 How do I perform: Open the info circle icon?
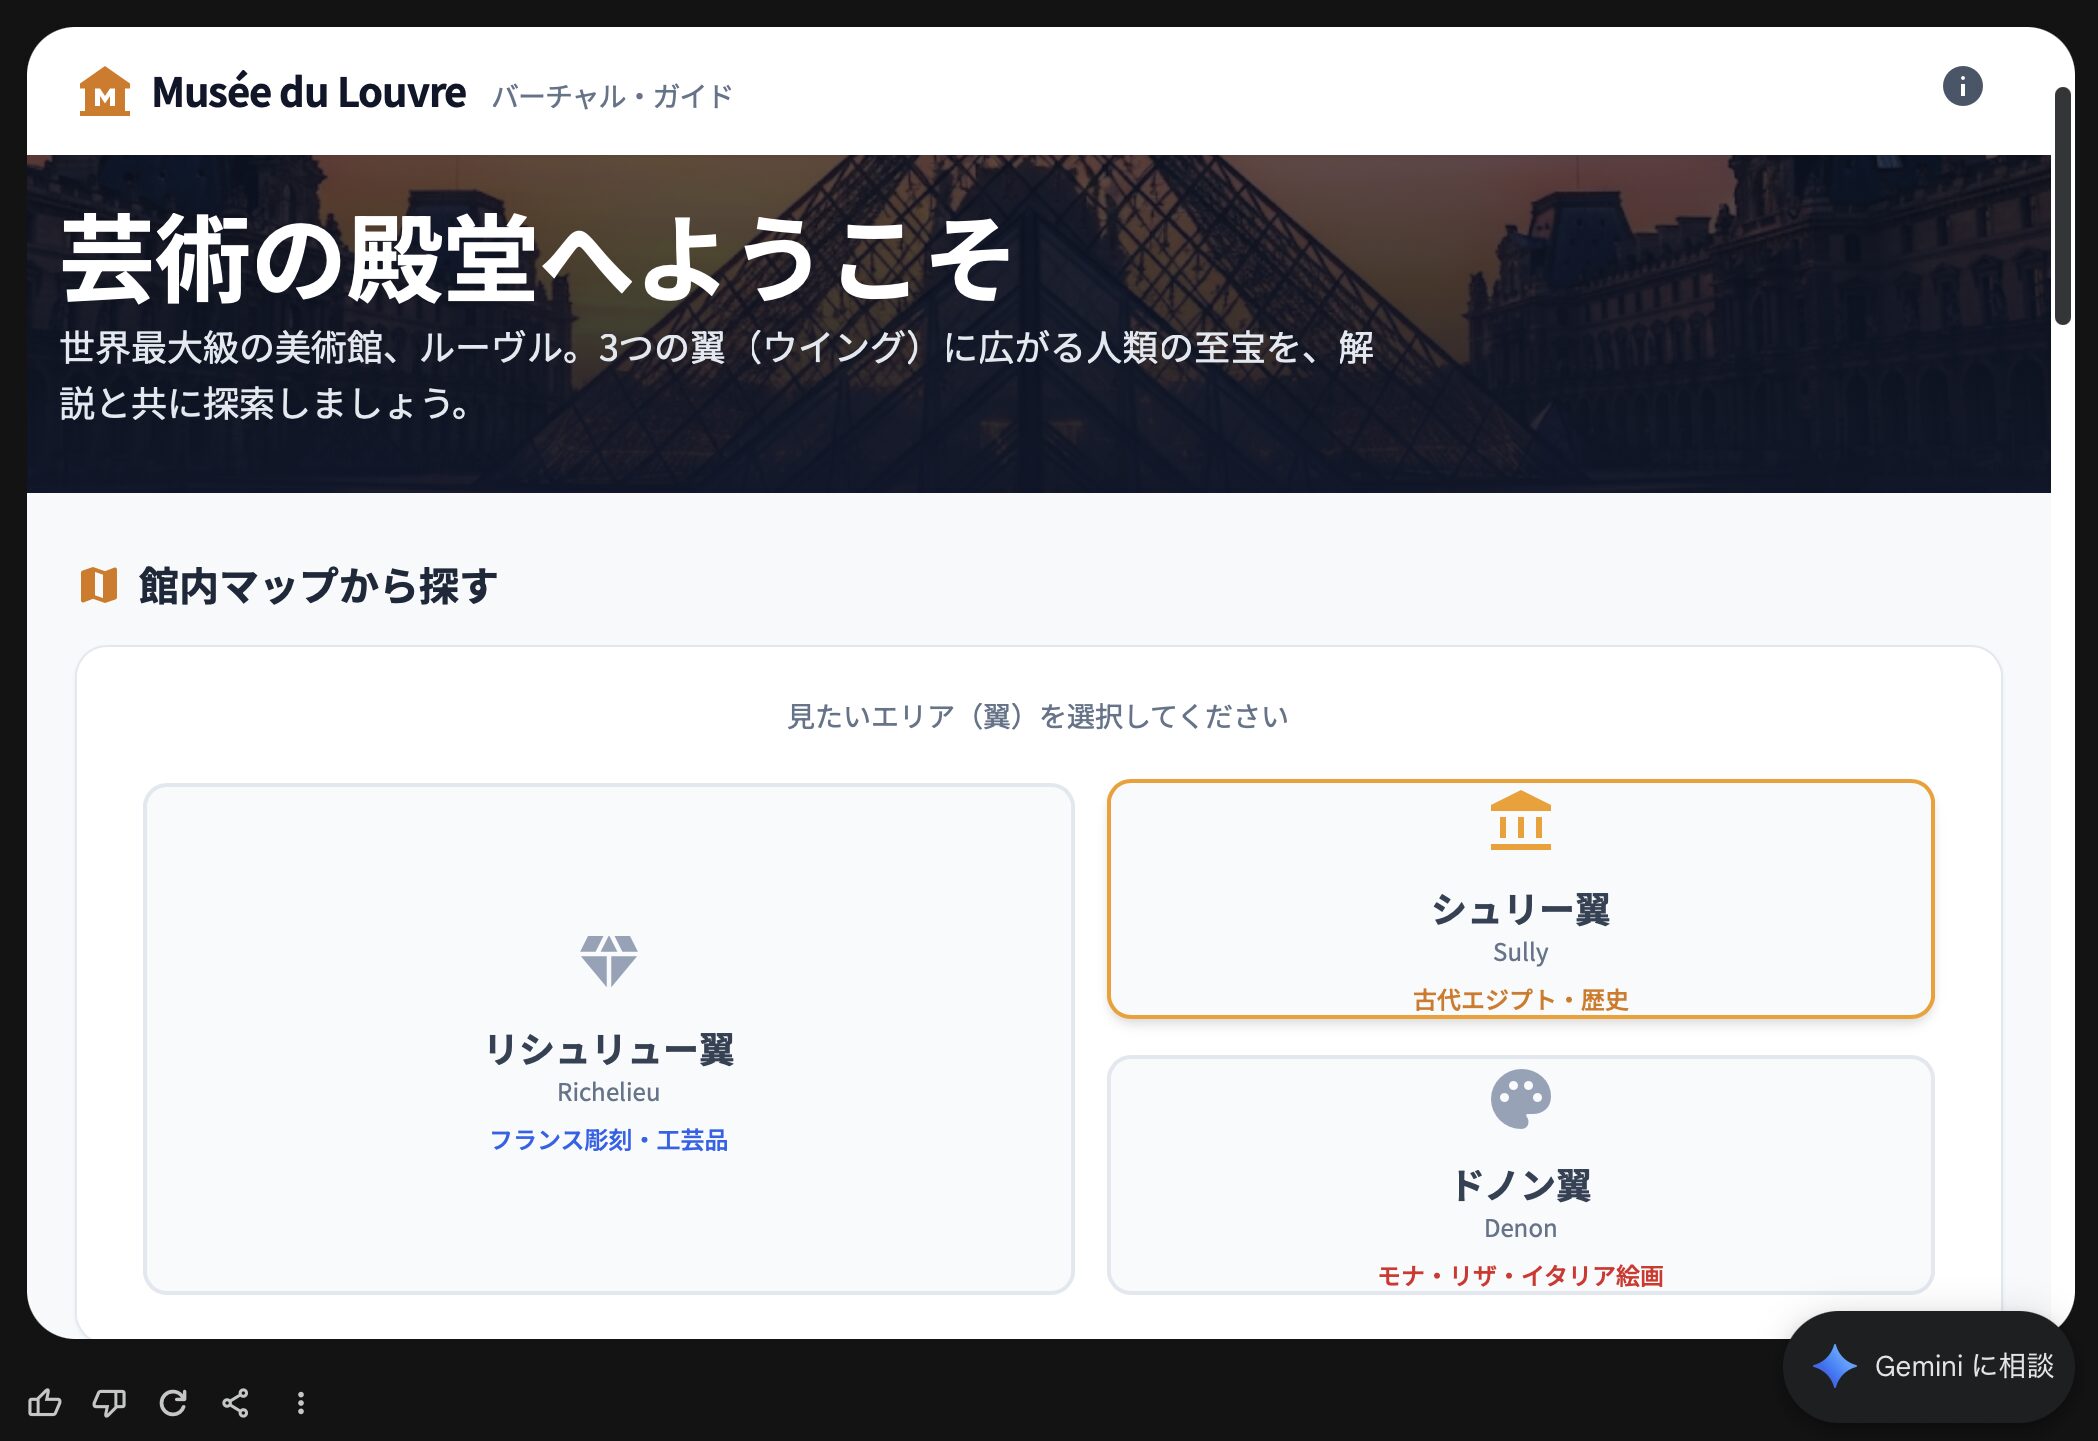pos(1961,87)
